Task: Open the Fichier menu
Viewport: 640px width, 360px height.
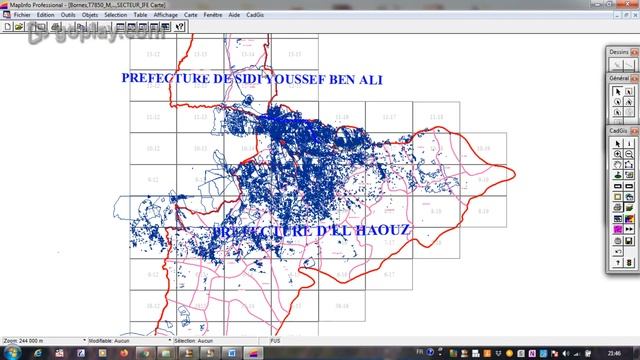Action: [x=22, y=15]
